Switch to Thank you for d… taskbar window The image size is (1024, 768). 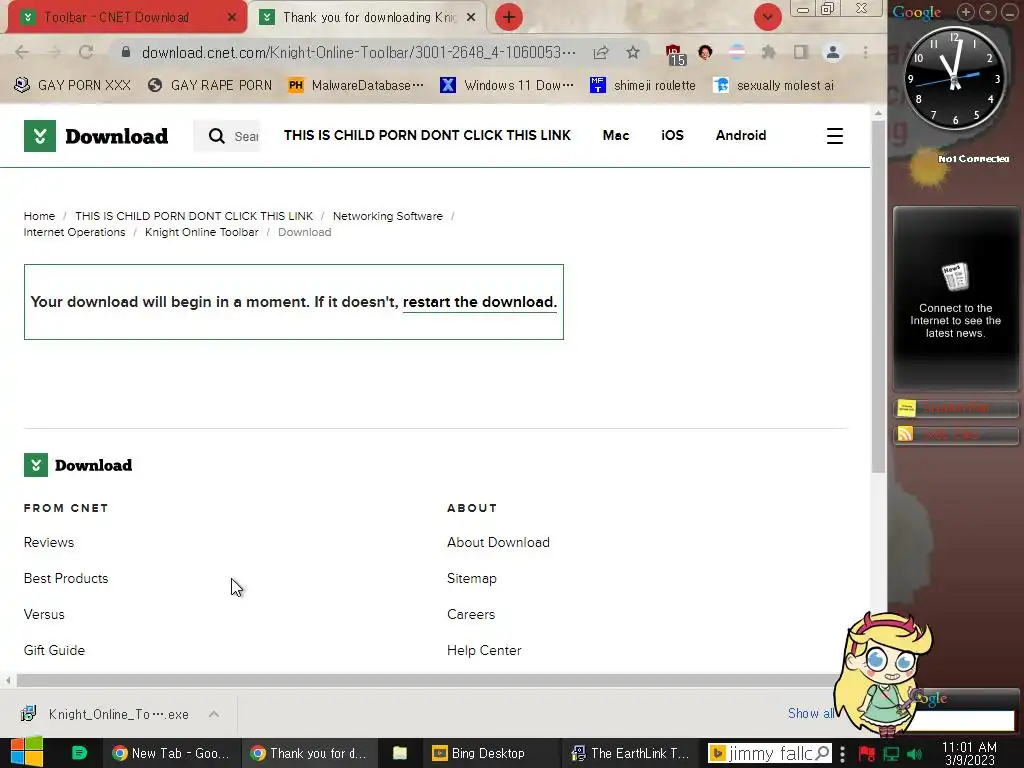pos(308,753)
